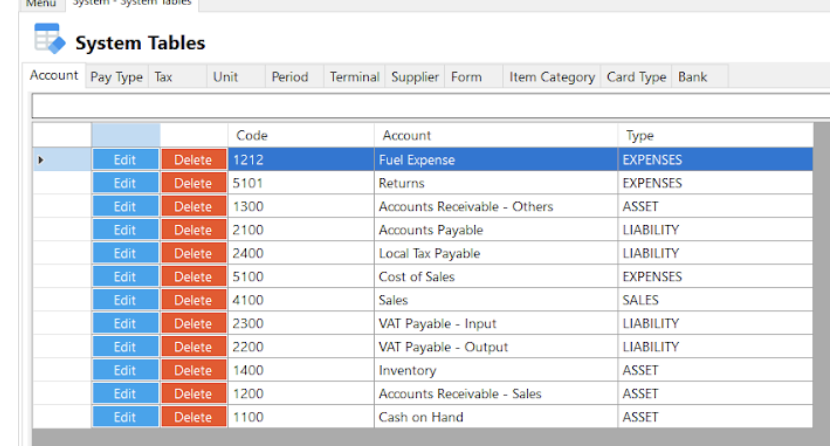This screenshot has width=830, height=446.
Task: Click code cell 1200
Action: coord(301,394)
